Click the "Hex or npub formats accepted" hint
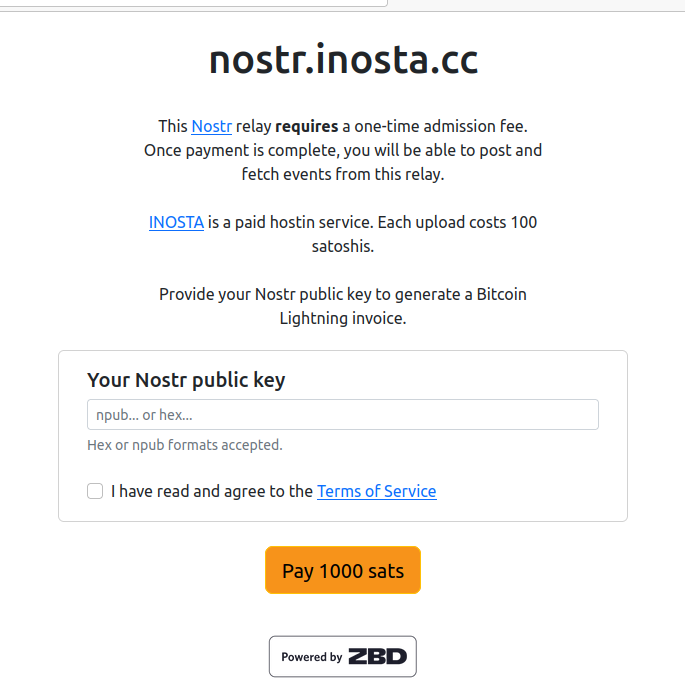The image size is (685, 691). pos(184,445)
